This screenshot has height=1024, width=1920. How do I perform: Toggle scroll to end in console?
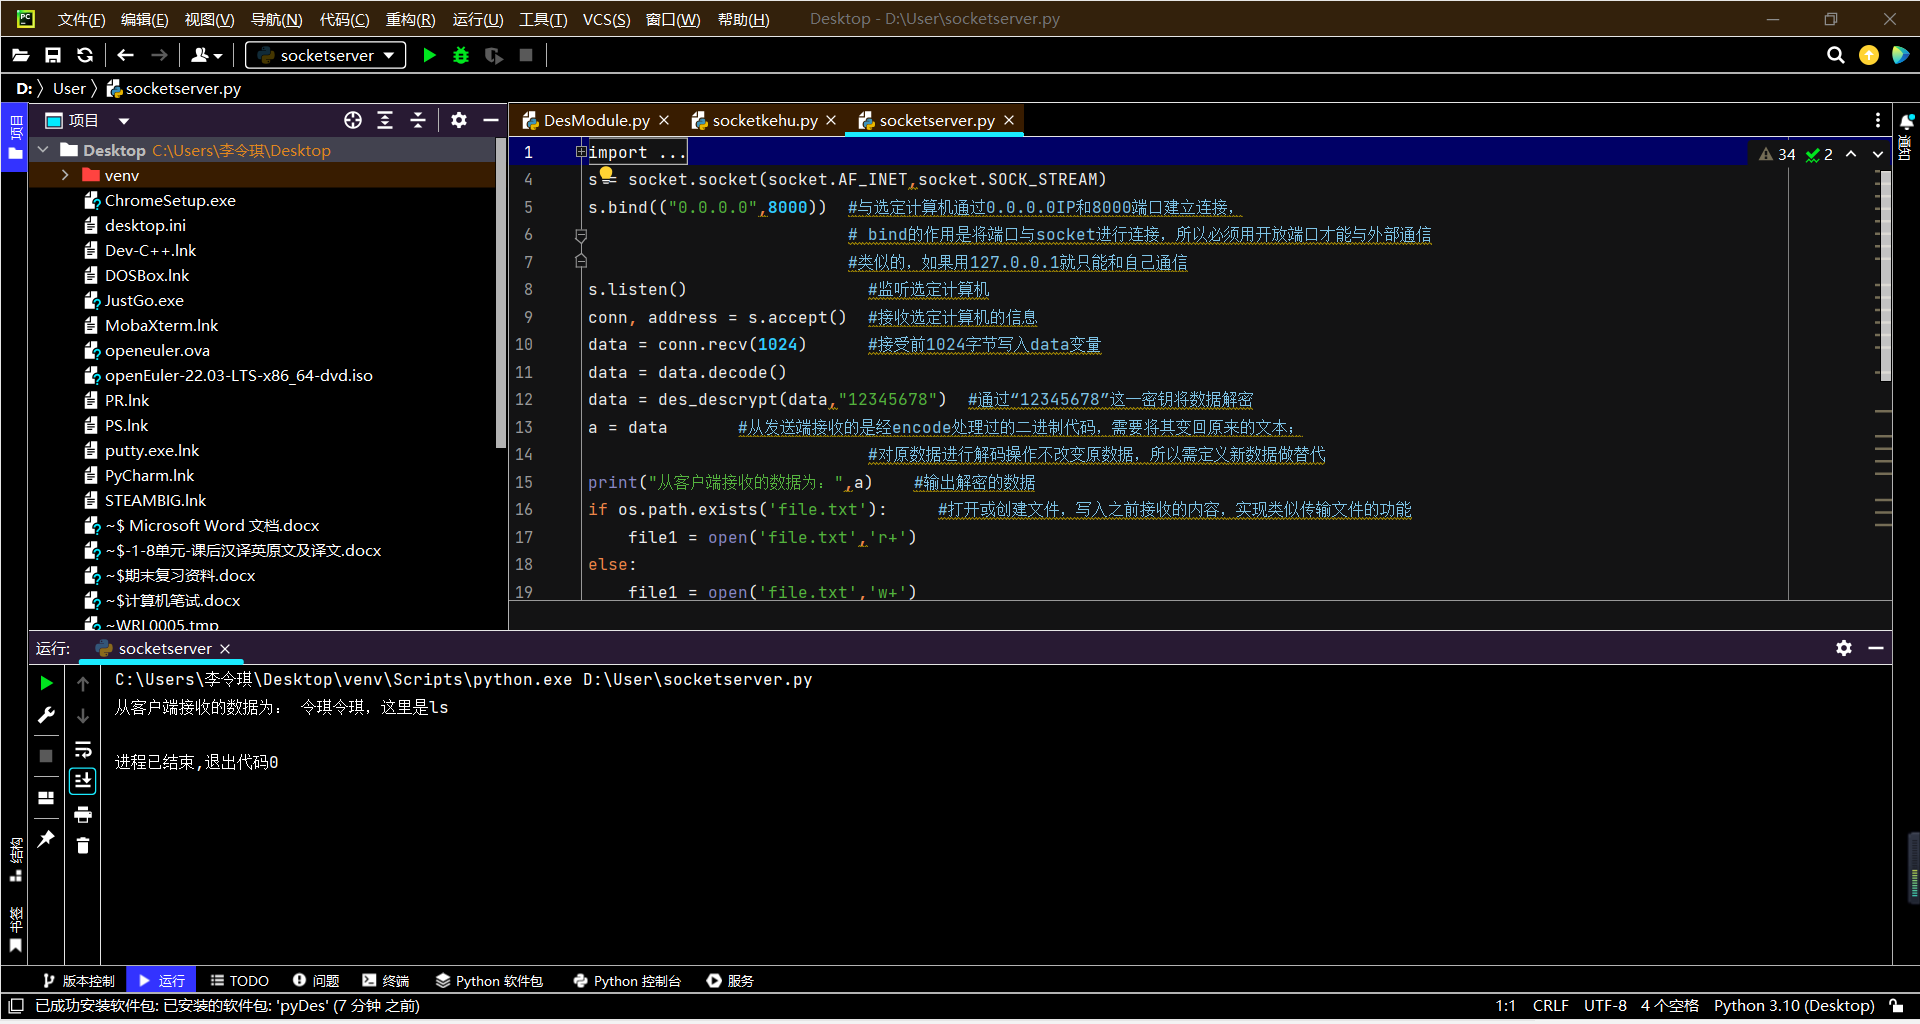point(83,781)
